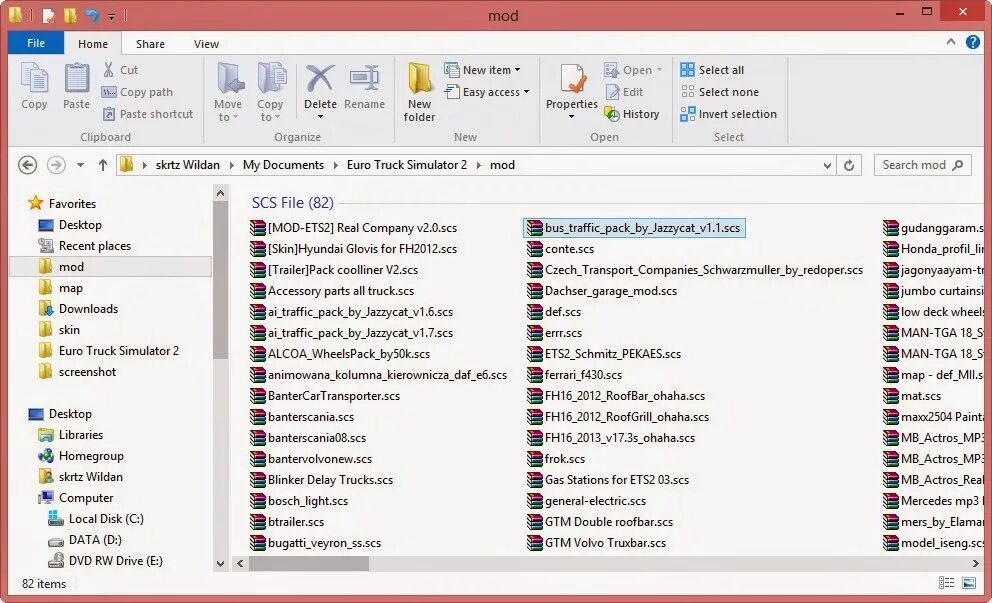
Task: Open the Recent locations dropdown arrow
Action: pyautogui.click(x=80, y=165)
